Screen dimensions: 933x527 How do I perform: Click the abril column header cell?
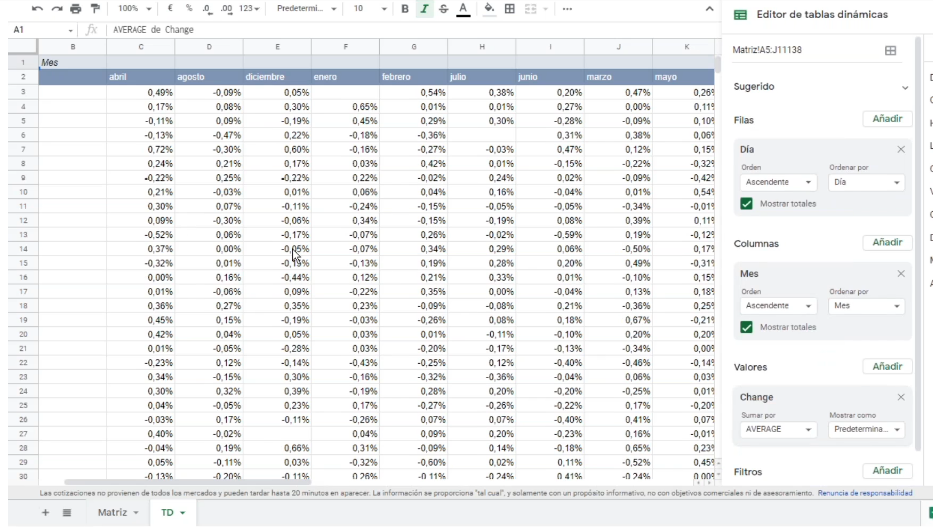140,77
